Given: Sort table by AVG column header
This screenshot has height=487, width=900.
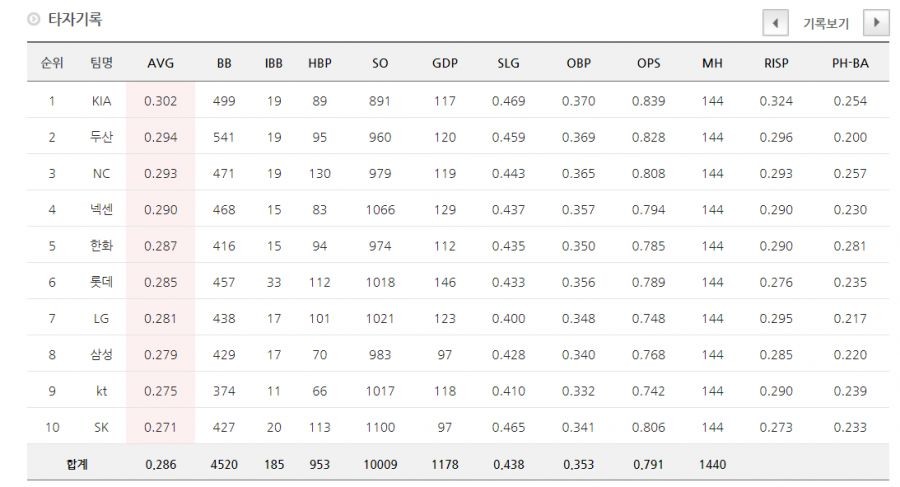Looking at the screenshot, I should (x=160, y=63).
